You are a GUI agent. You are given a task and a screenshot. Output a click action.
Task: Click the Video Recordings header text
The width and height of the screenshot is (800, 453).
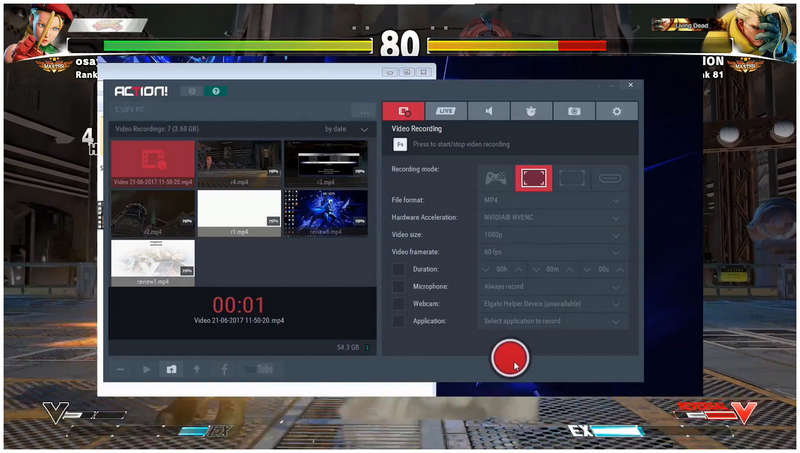157,129
